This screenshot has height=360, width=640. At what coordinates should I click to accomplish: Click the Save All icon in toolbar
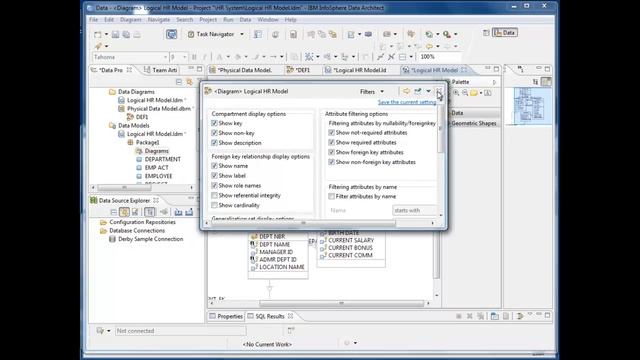point(126,35)
